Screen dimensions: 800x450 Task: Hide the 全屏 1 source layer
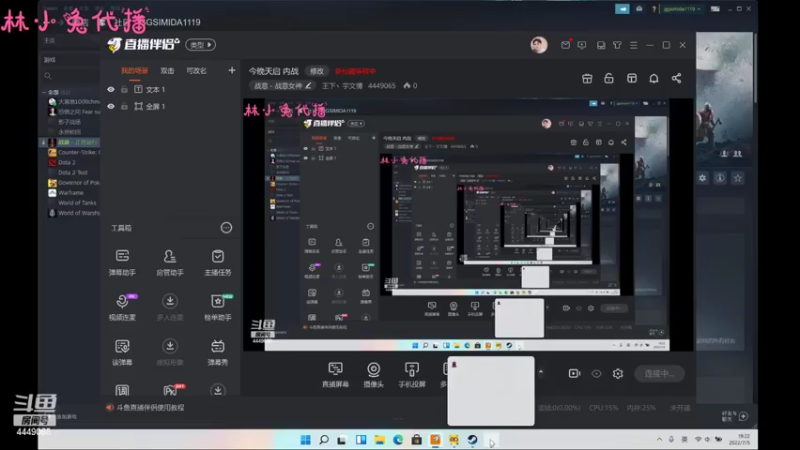coord(111,106)
